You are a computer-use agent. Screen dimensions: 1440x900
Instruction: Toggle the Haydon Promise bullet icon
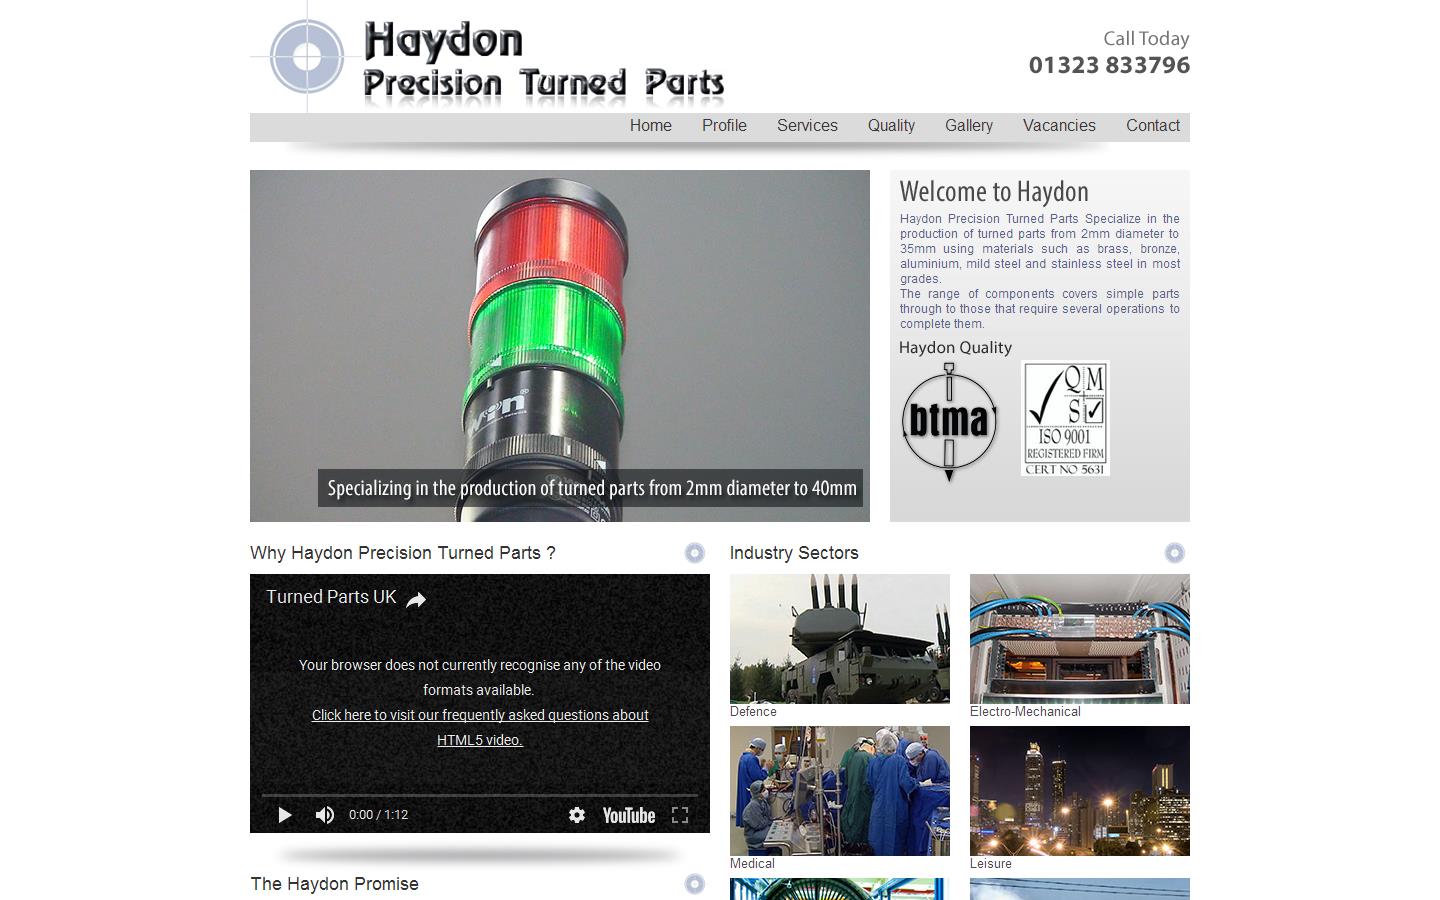[695, 884]
